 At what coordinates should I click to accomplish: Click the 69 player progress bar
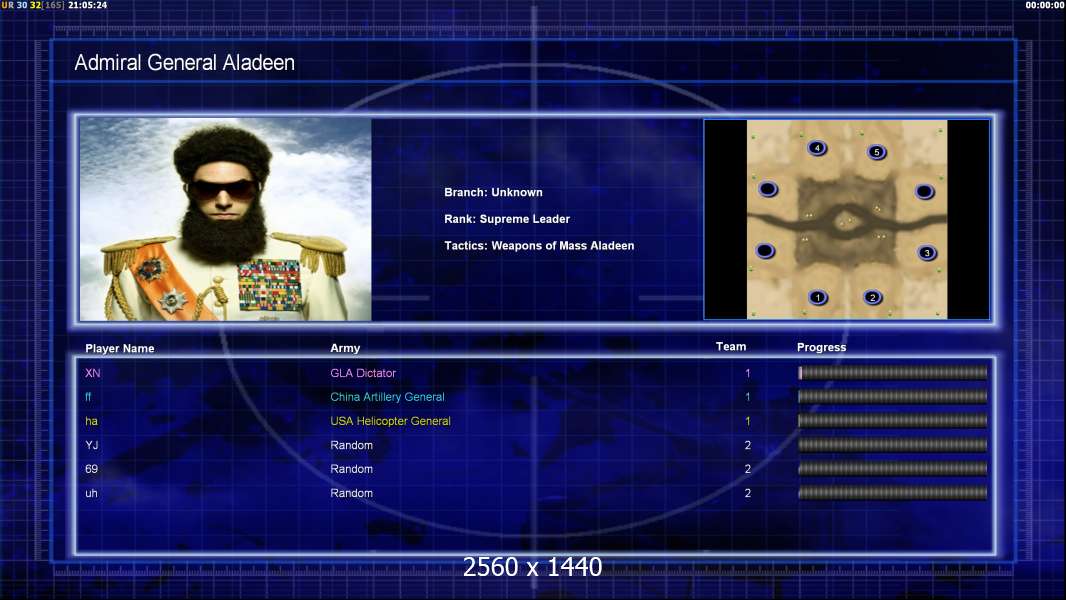(x=893, y=469)
